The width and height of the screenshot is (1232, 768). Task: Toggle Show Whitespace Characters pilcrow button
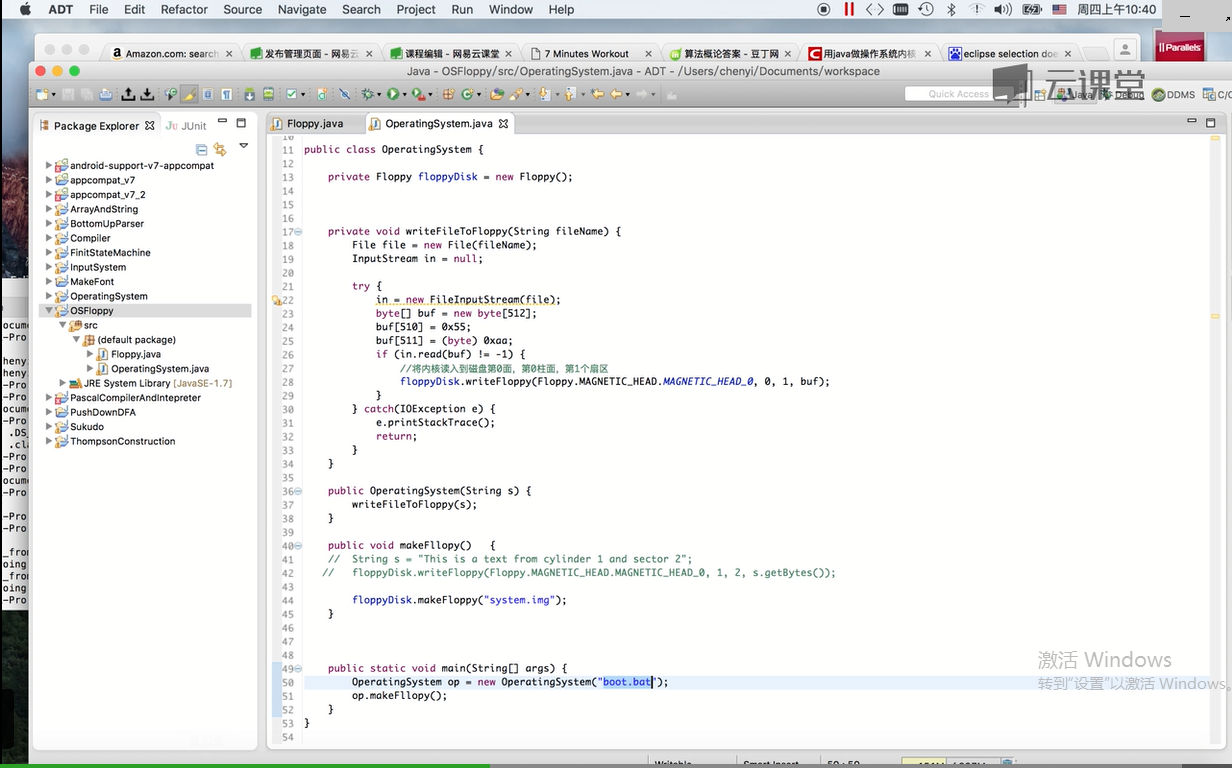pyautogui.click(x=227, y=94)
